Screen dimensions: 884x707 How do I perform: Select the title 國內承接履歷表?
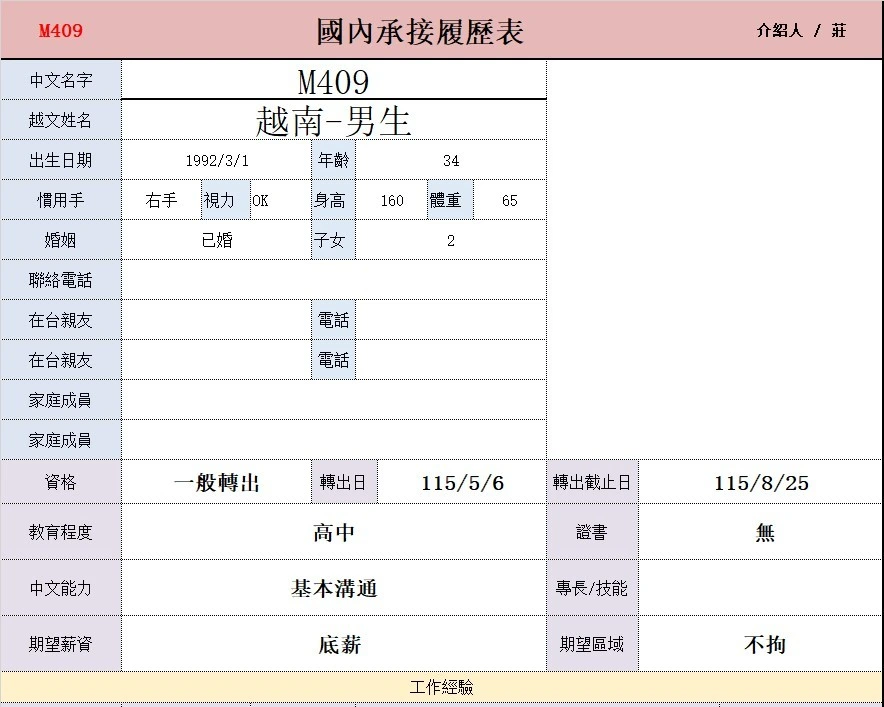click(x=420, y=32)
